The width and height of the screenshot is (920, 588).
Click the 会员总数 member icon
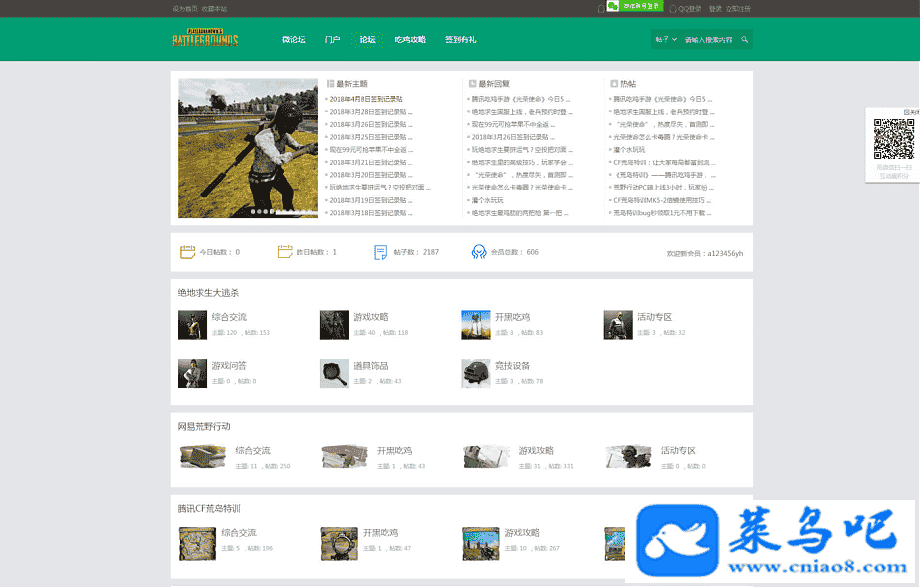(x=479, y=252)
